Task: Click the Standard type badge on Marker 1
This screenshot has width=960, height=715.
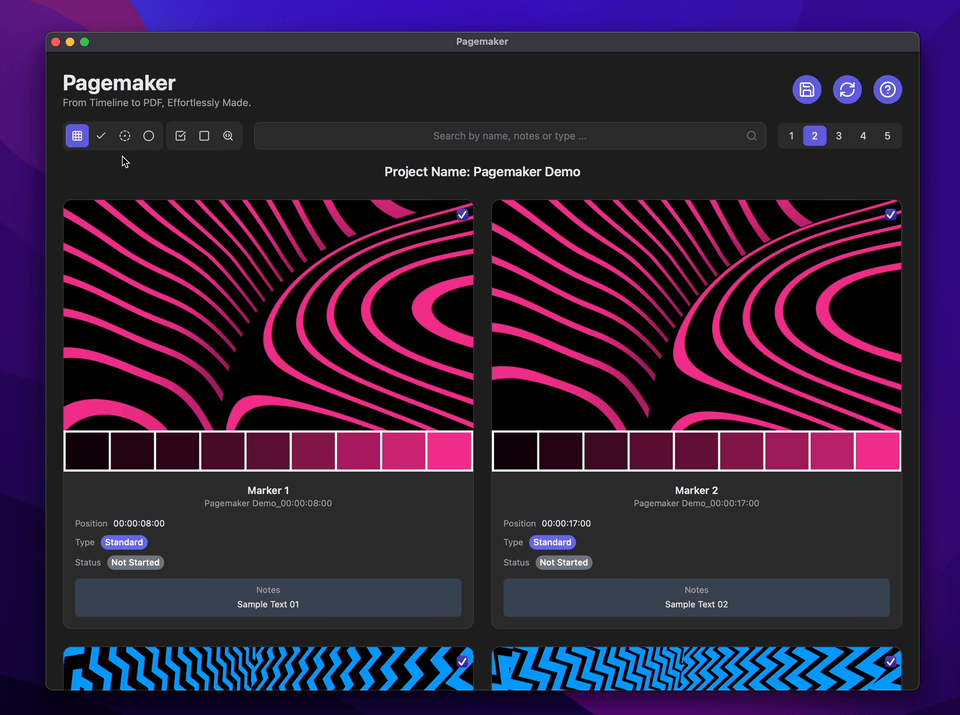Action: click(x=124, y=542)
